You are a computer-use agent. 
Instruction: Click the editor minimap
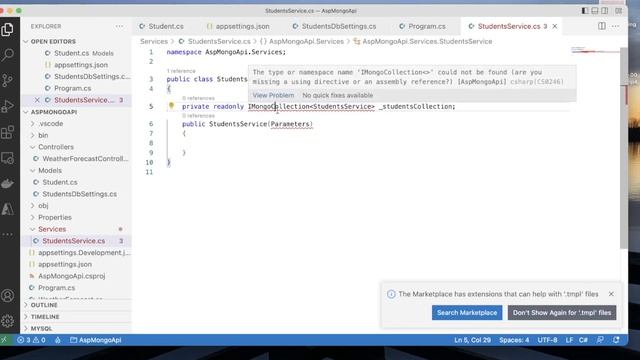pos(595,51)
